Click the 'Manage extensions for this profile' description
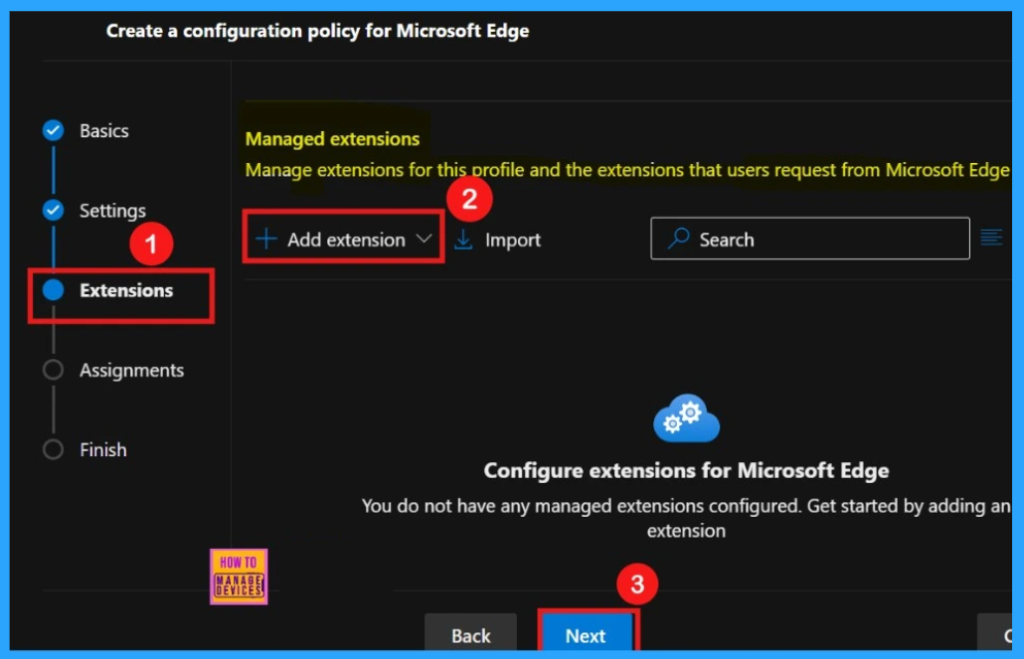1024x659 pixels. tap(627, 170)
